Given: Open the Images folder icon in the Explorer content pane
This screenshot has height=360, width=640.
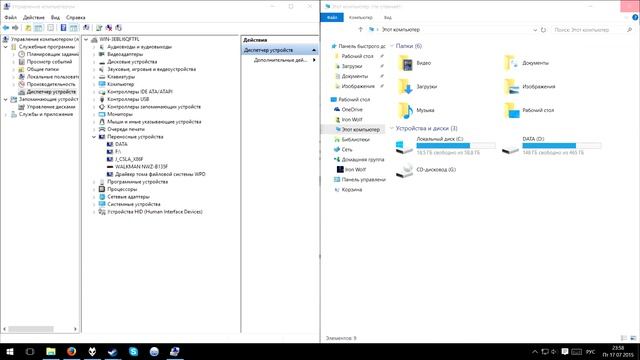Looking at the screenshot, I should pos(512,87).
